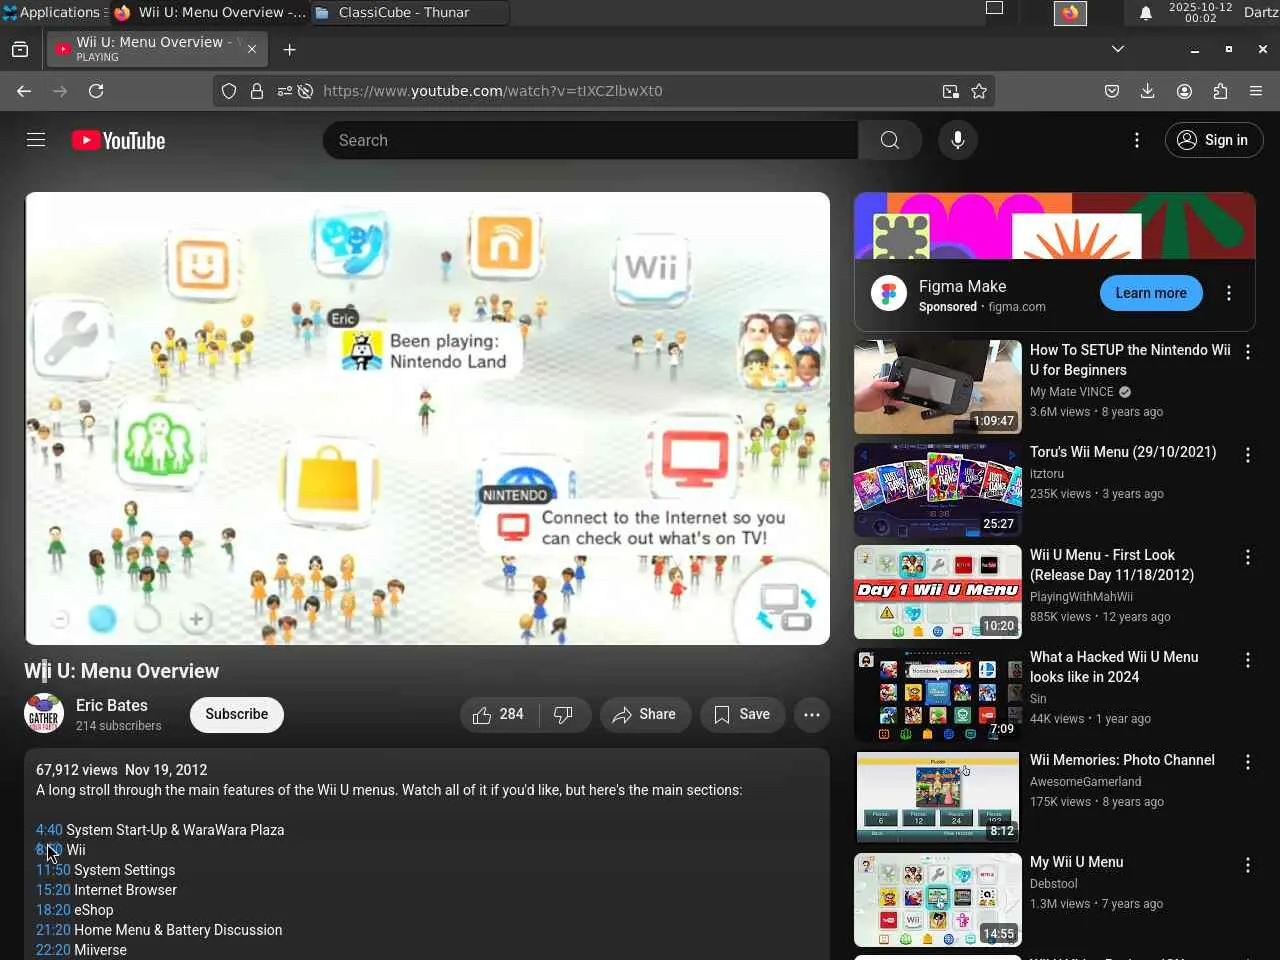
Task: Open Toru's Wii Menu video thumbnail
Action: [938, 490]
